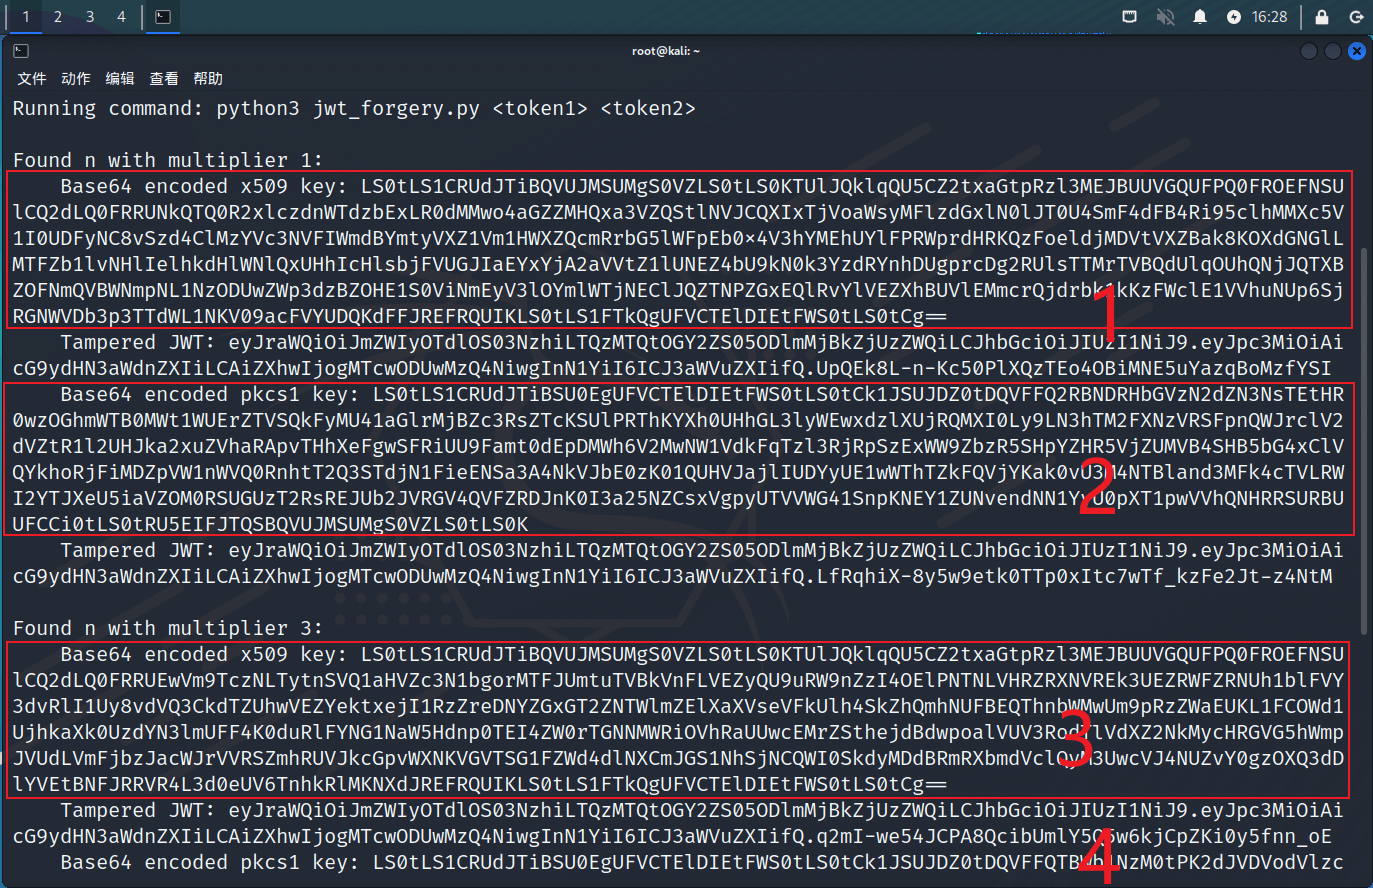
Task: Click the 'Found n with multiplier 1:' line
Action: (167, 160)
